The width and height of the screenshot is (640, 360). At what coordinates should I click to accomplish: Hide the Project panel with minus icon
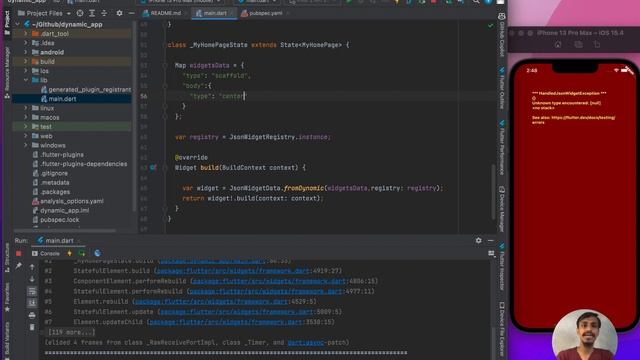pos(131,13)
